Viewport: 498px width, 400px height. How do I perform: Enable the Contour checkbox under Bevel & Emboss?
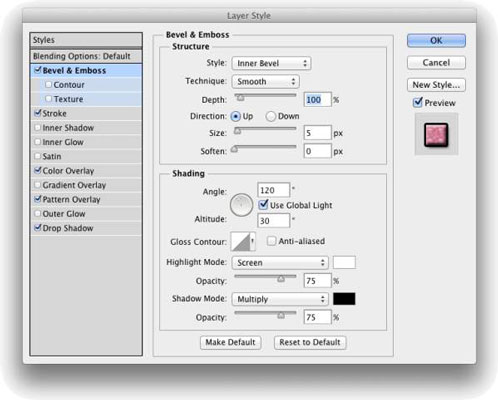click(x=48, y=85)
